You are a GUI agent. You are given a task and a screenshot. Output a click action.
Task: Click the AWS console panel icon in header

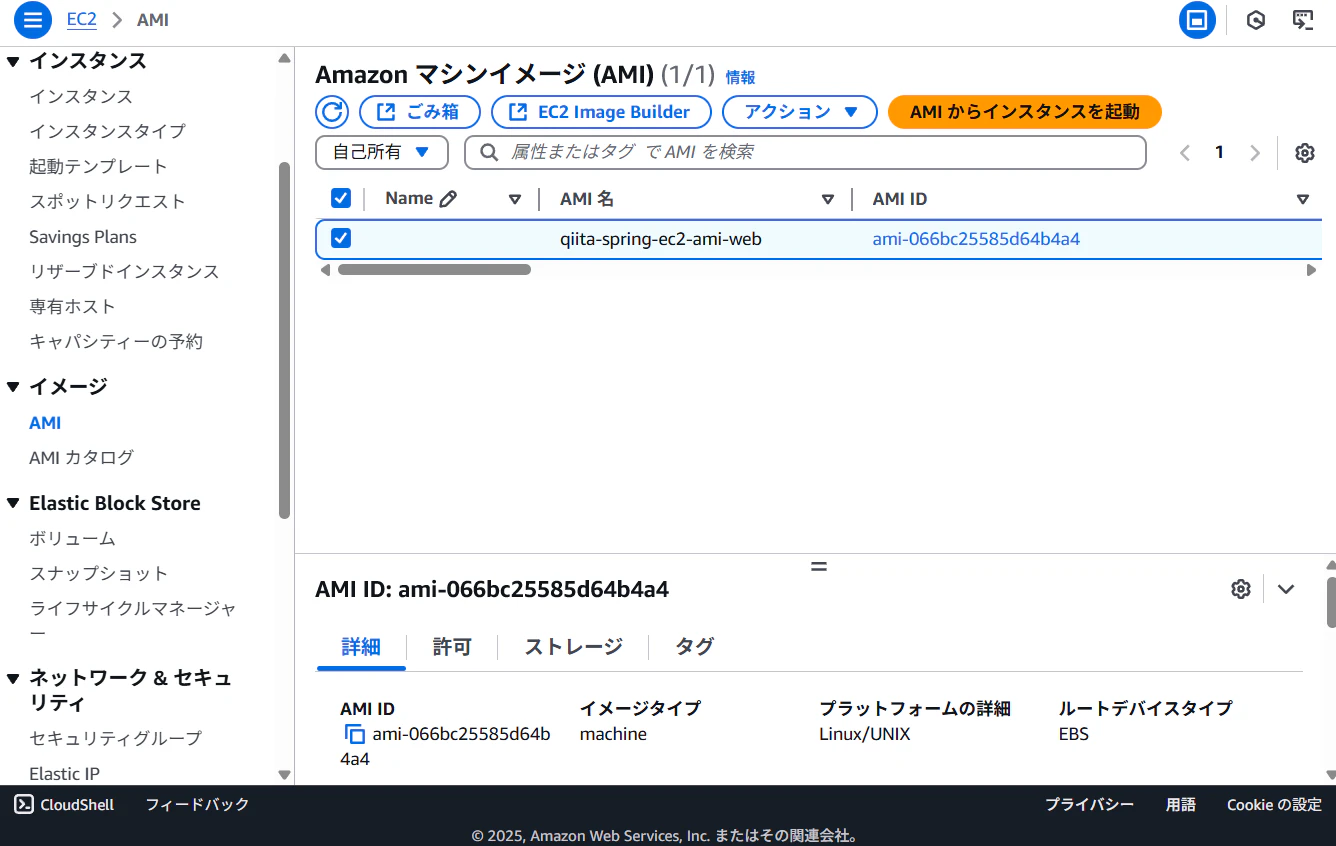[1197, 20]
